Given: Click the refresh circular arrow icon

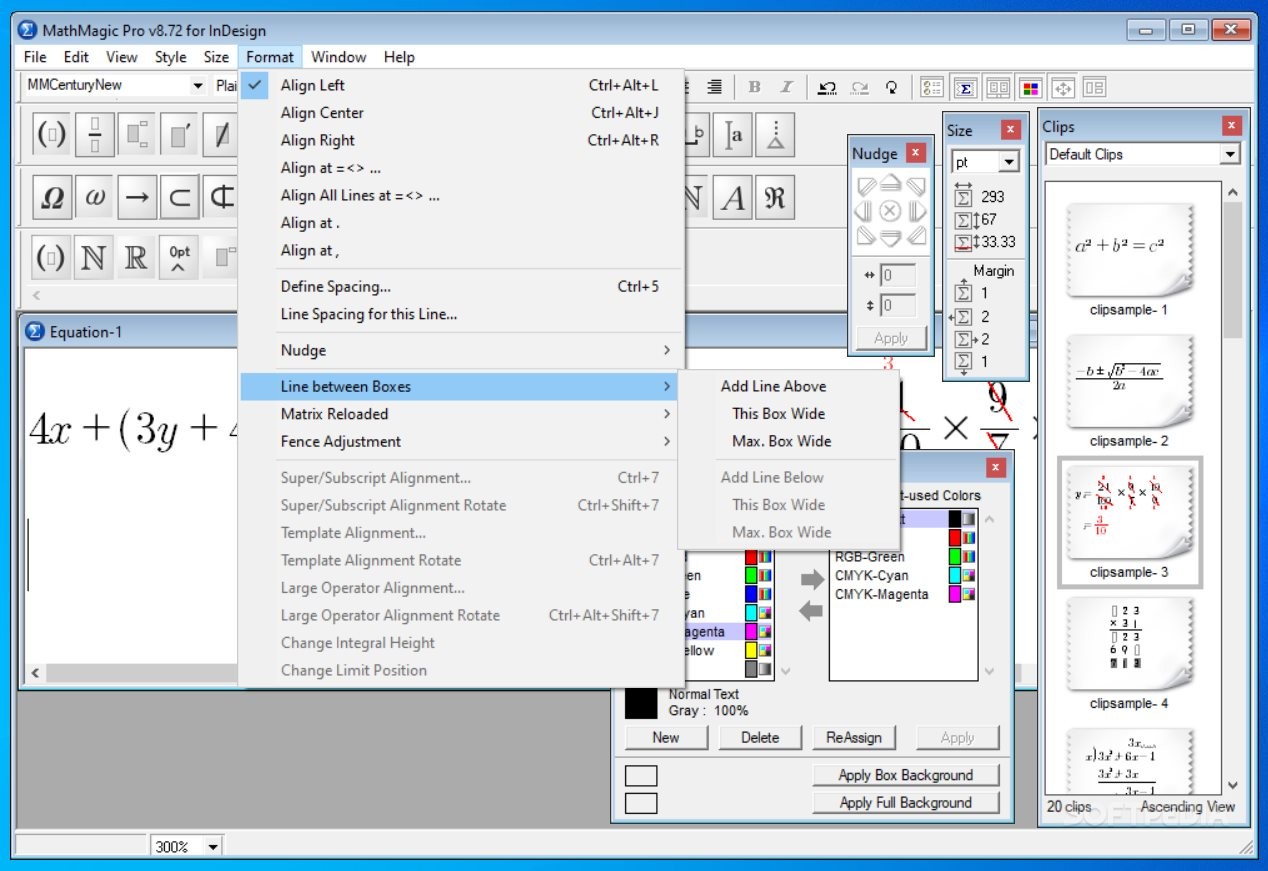Looking at the screenshot, I should click(891, 87).
